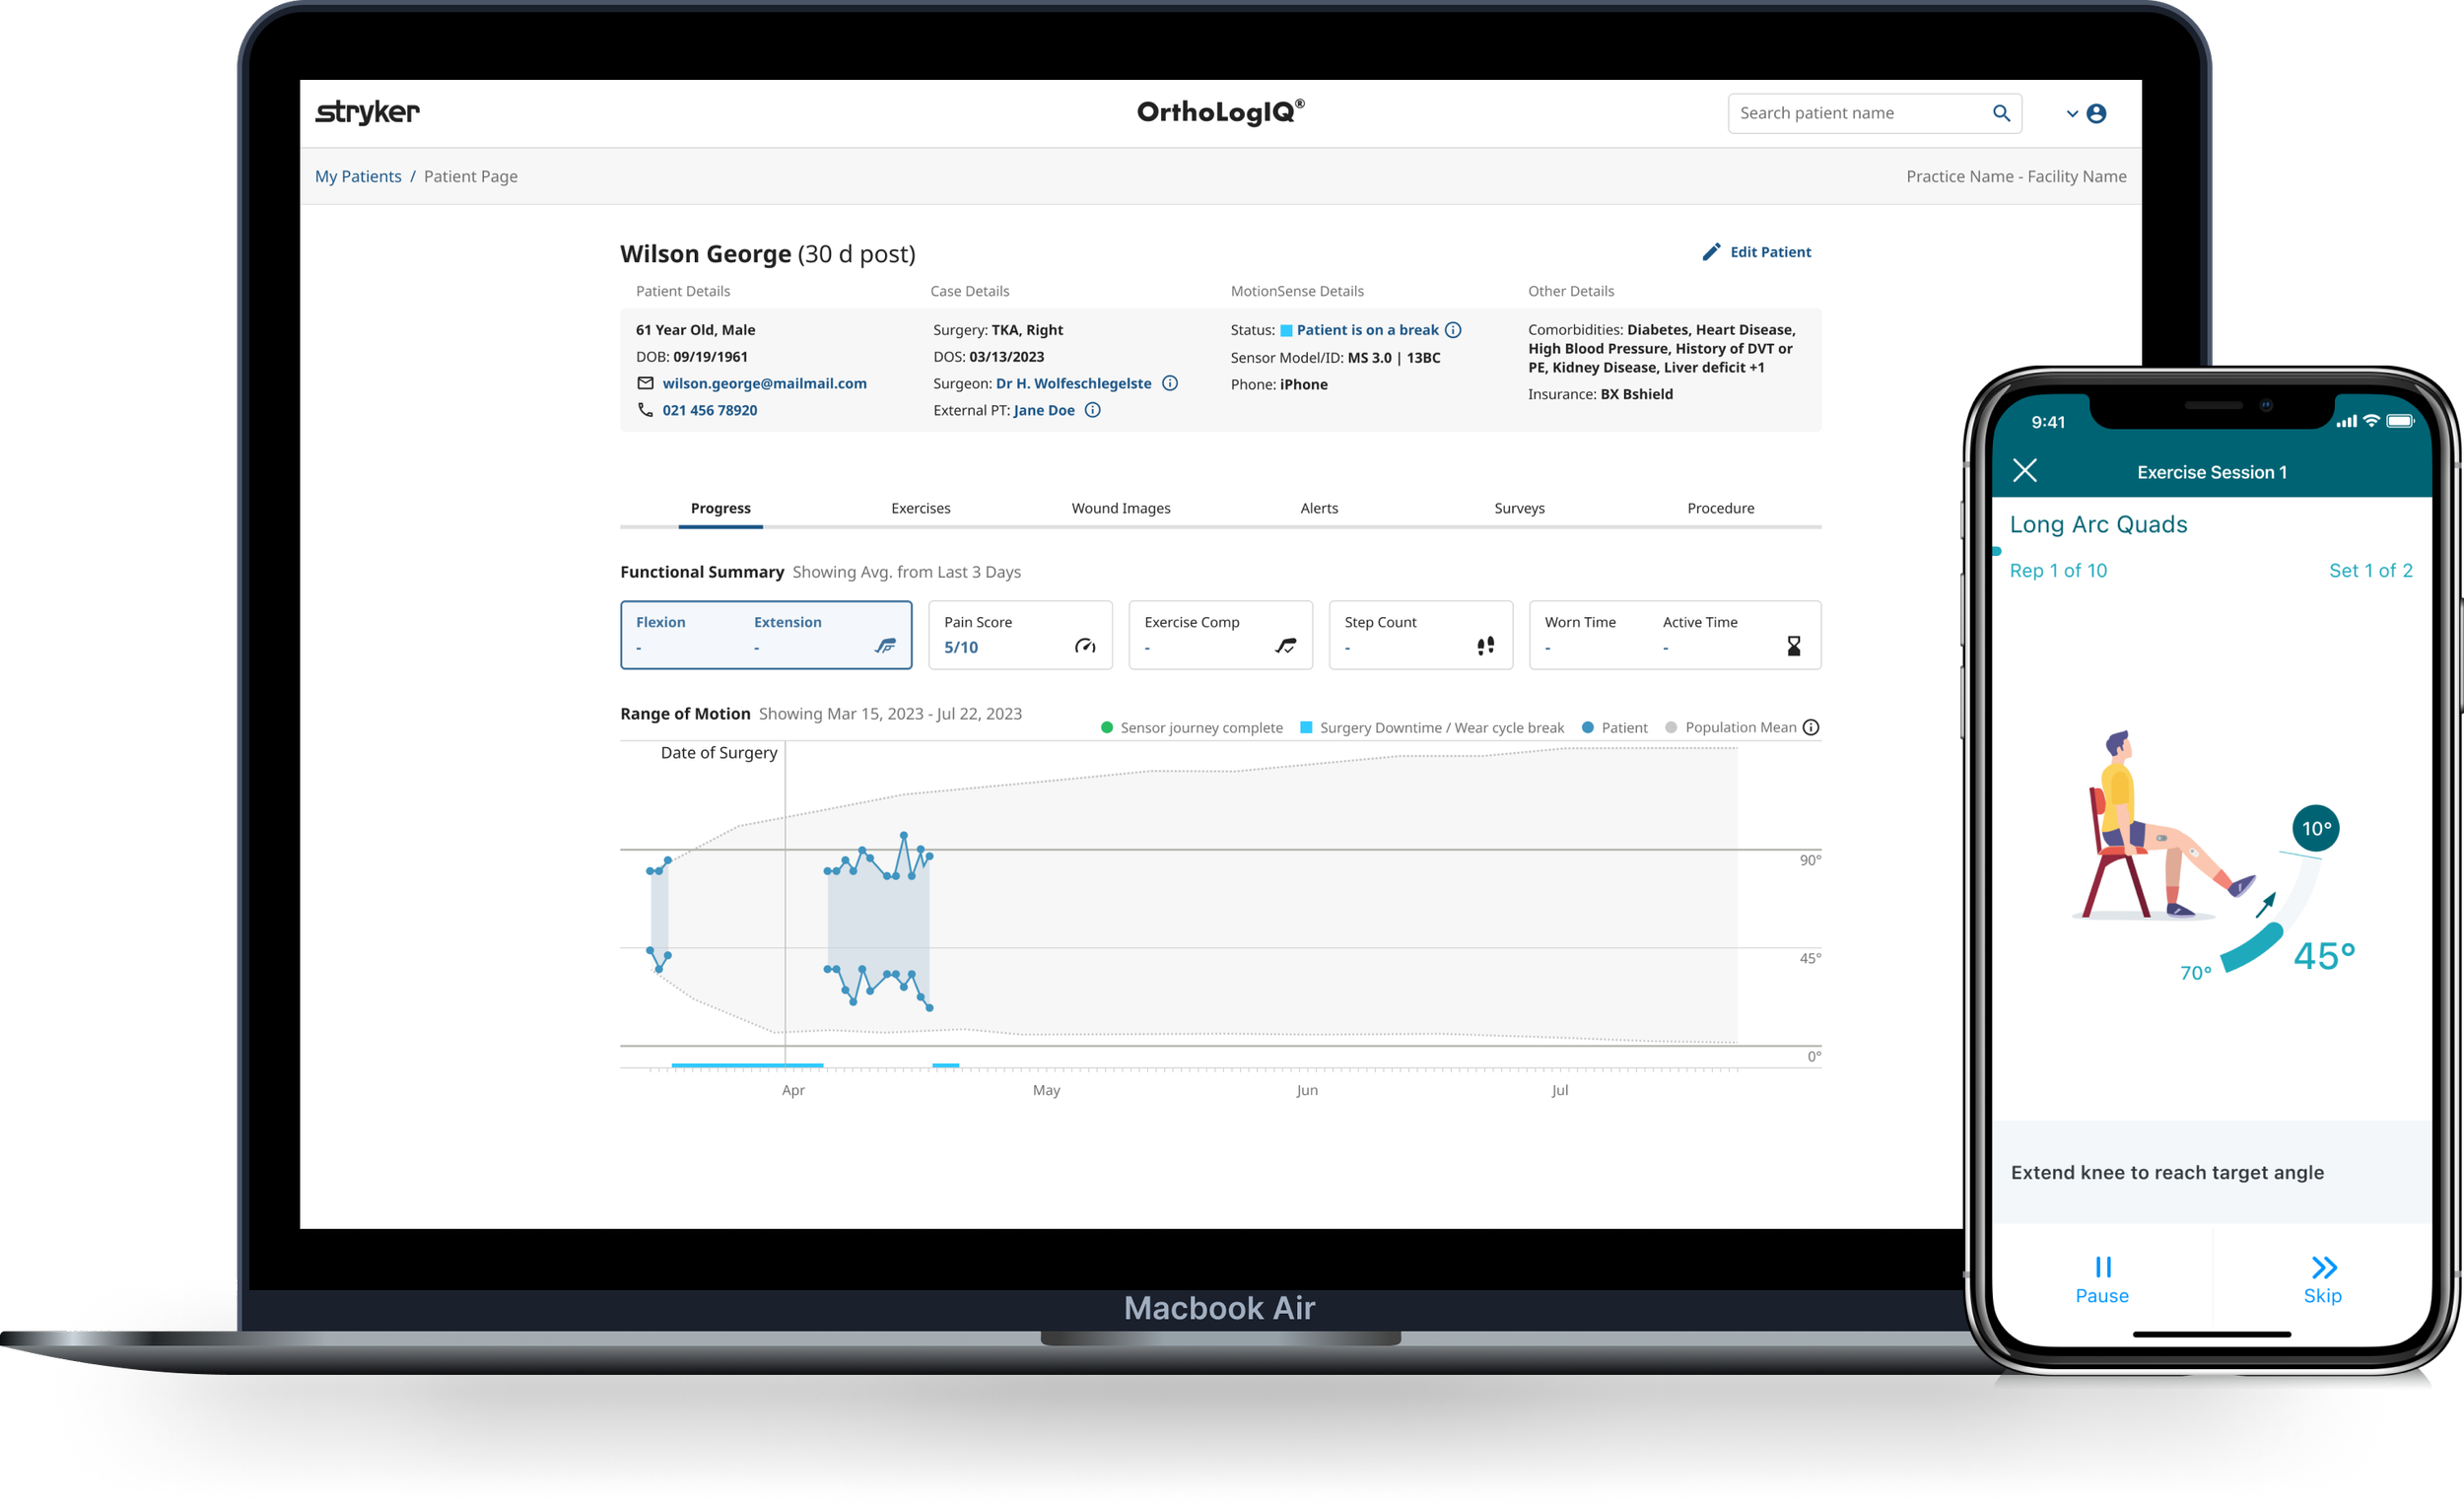Open the Wound Images tab
This screenshot has width=2464, height=1508.
[1120, 508]
